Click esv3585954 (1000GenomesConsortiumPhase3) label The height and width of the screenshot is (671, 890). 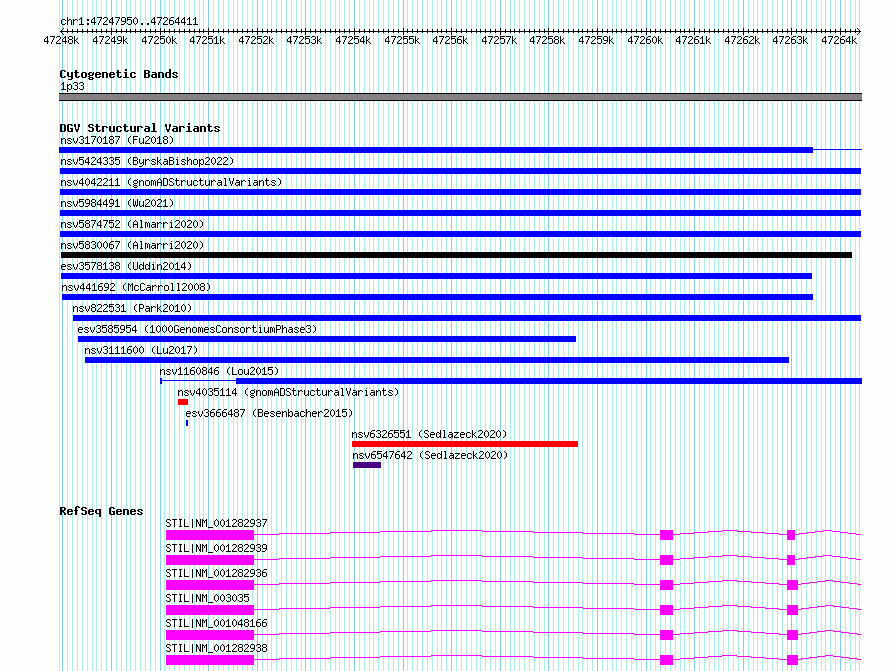click(197, 329)
